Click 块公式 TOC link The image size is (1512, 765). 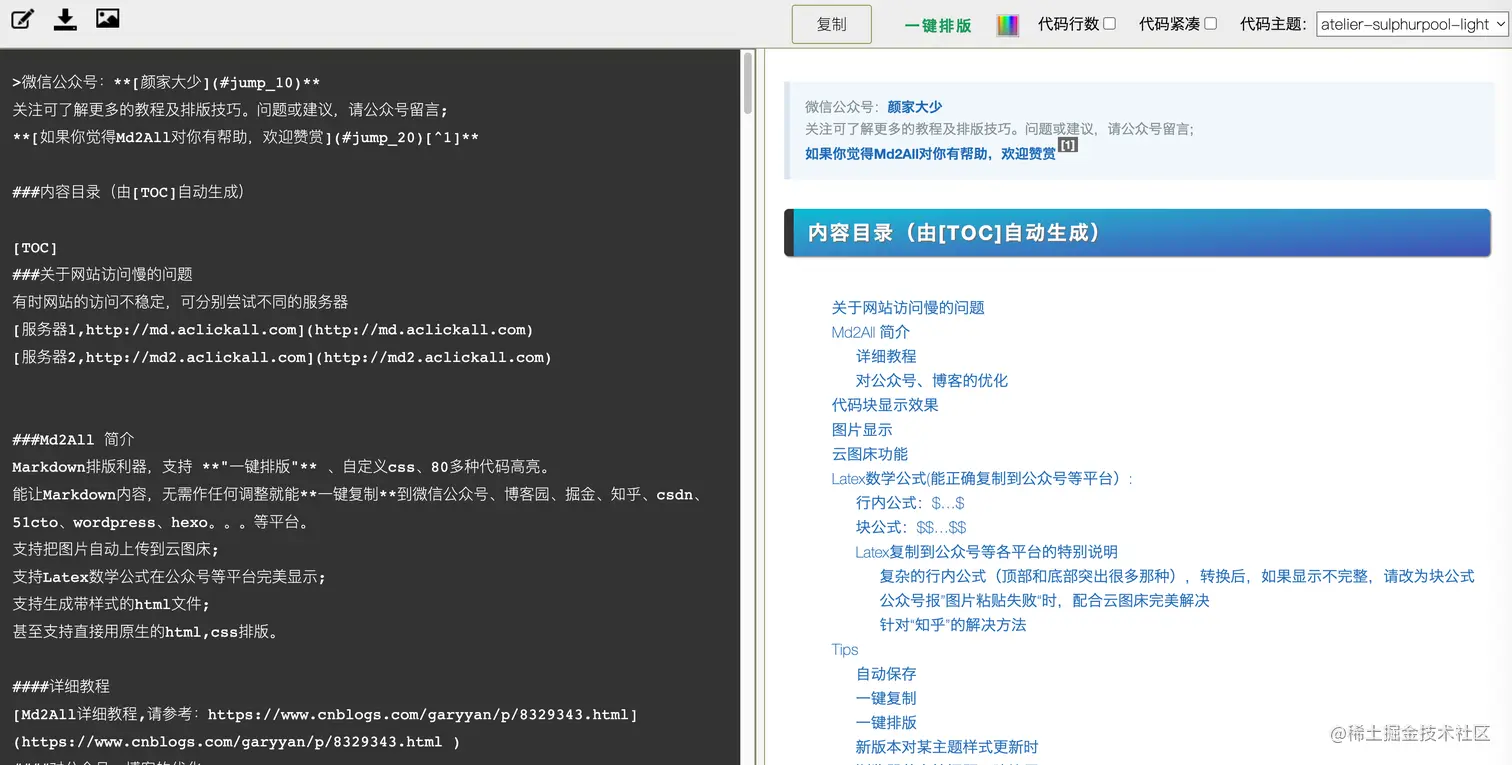pyautogui.click(x=911, y=527)
